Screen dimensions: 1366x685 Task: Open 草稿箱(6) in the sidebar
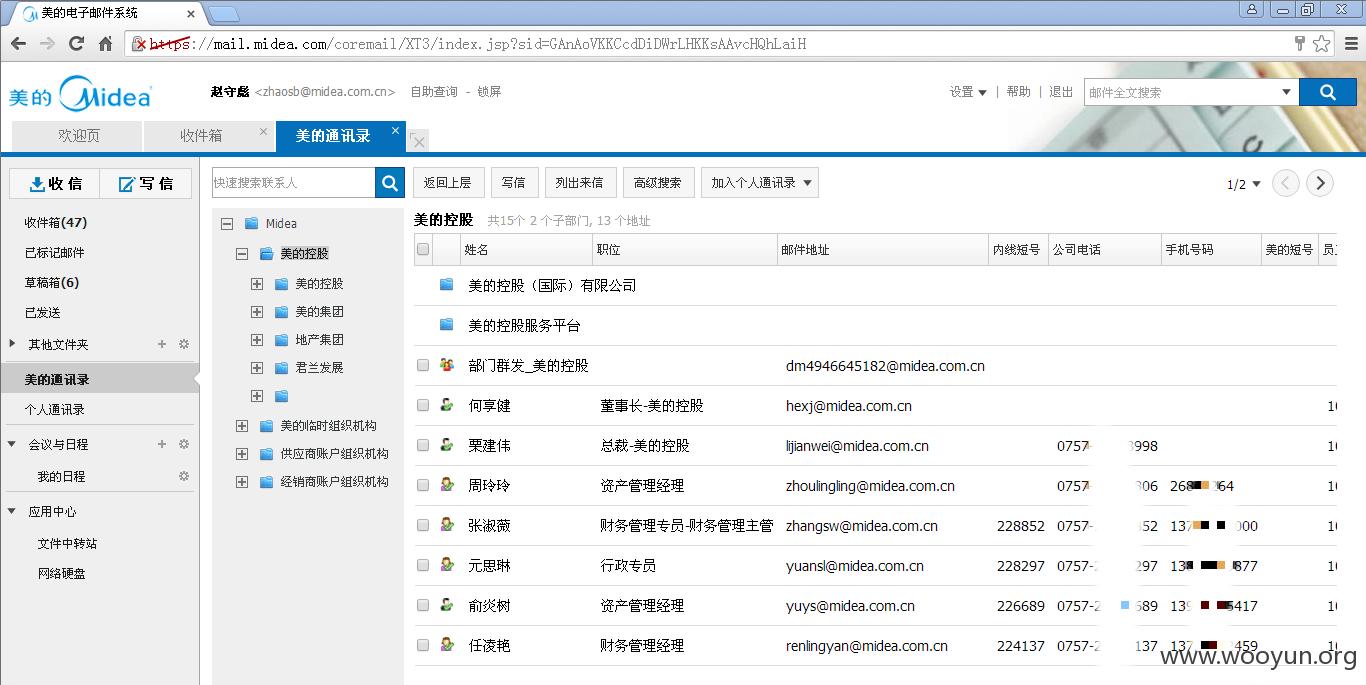coord(52,283)
